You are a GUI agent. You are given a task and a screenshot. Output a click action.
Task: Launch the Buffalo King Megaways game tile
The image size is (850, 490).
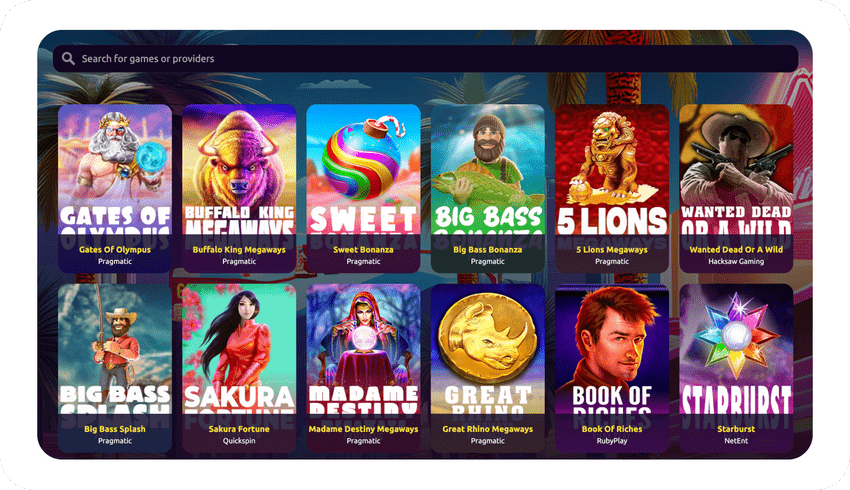tap(239, 188)
